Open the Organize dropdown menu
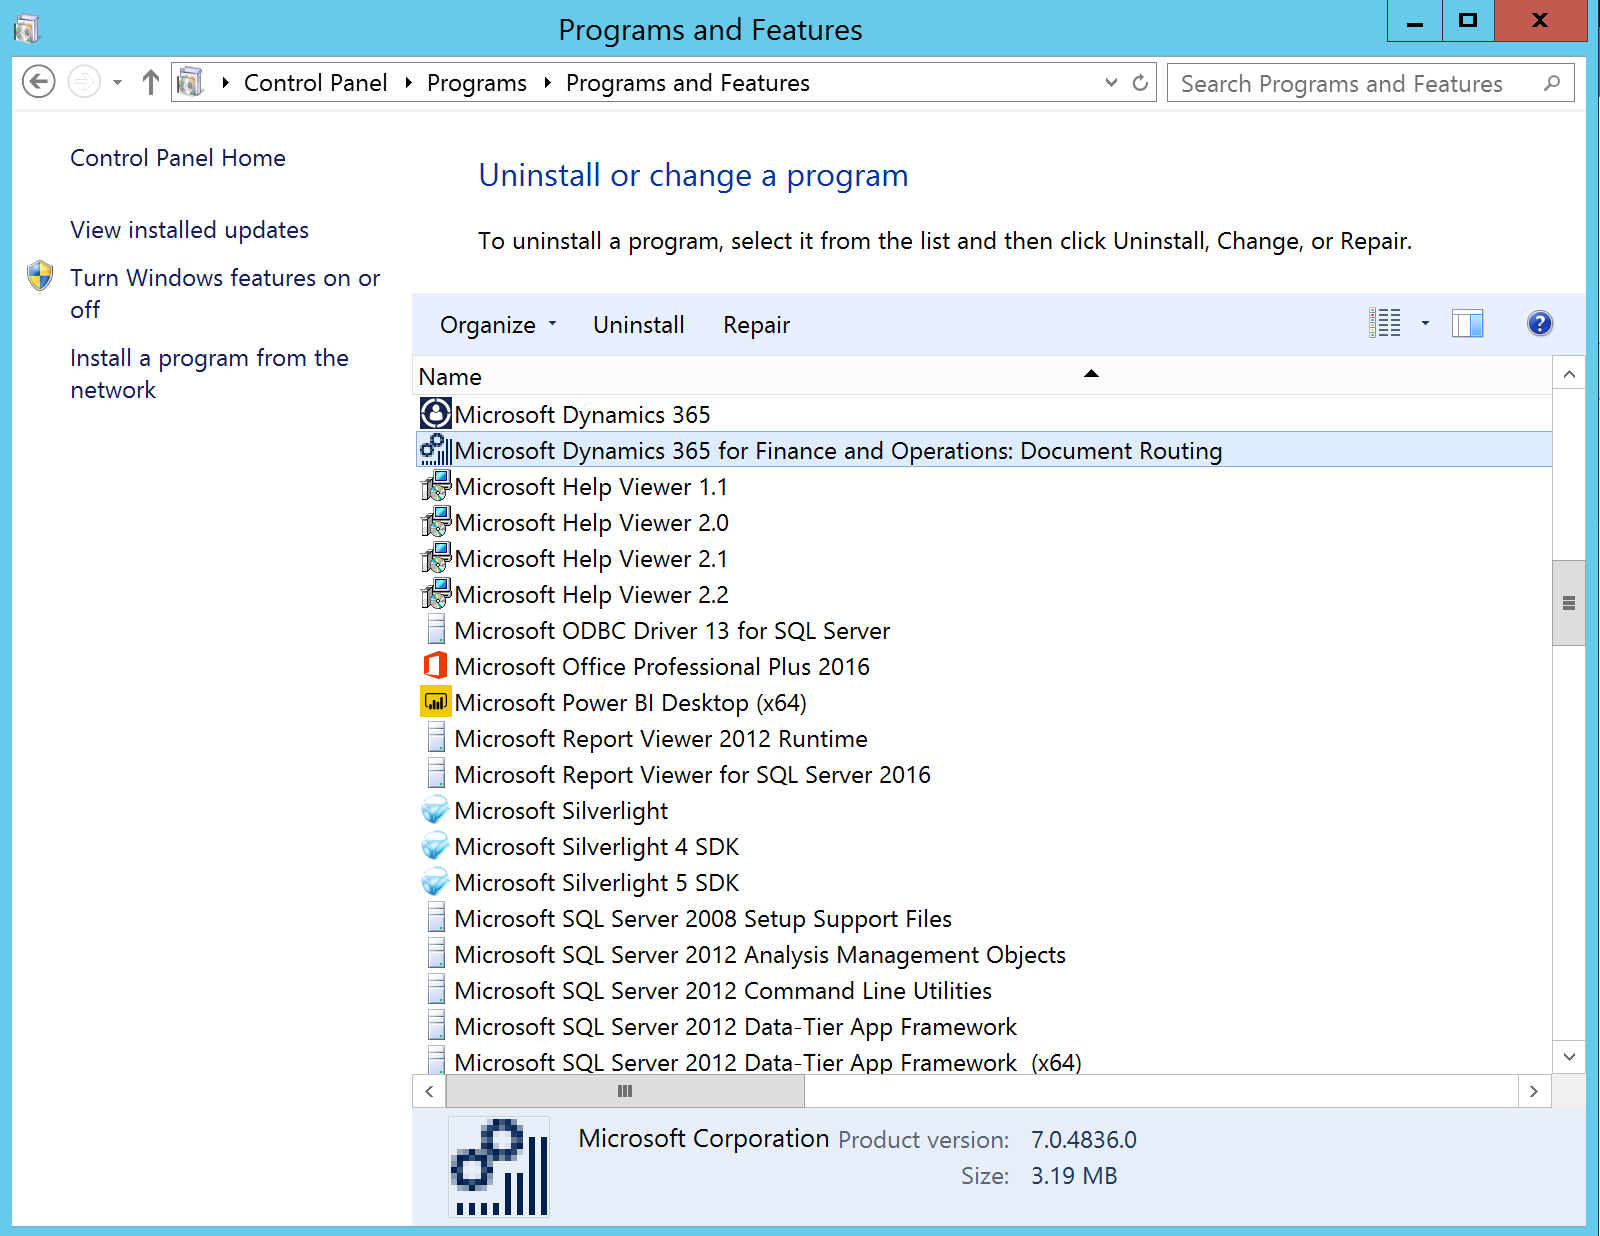The width and height of the screenshot is (1600, 1236). point(496,324)
